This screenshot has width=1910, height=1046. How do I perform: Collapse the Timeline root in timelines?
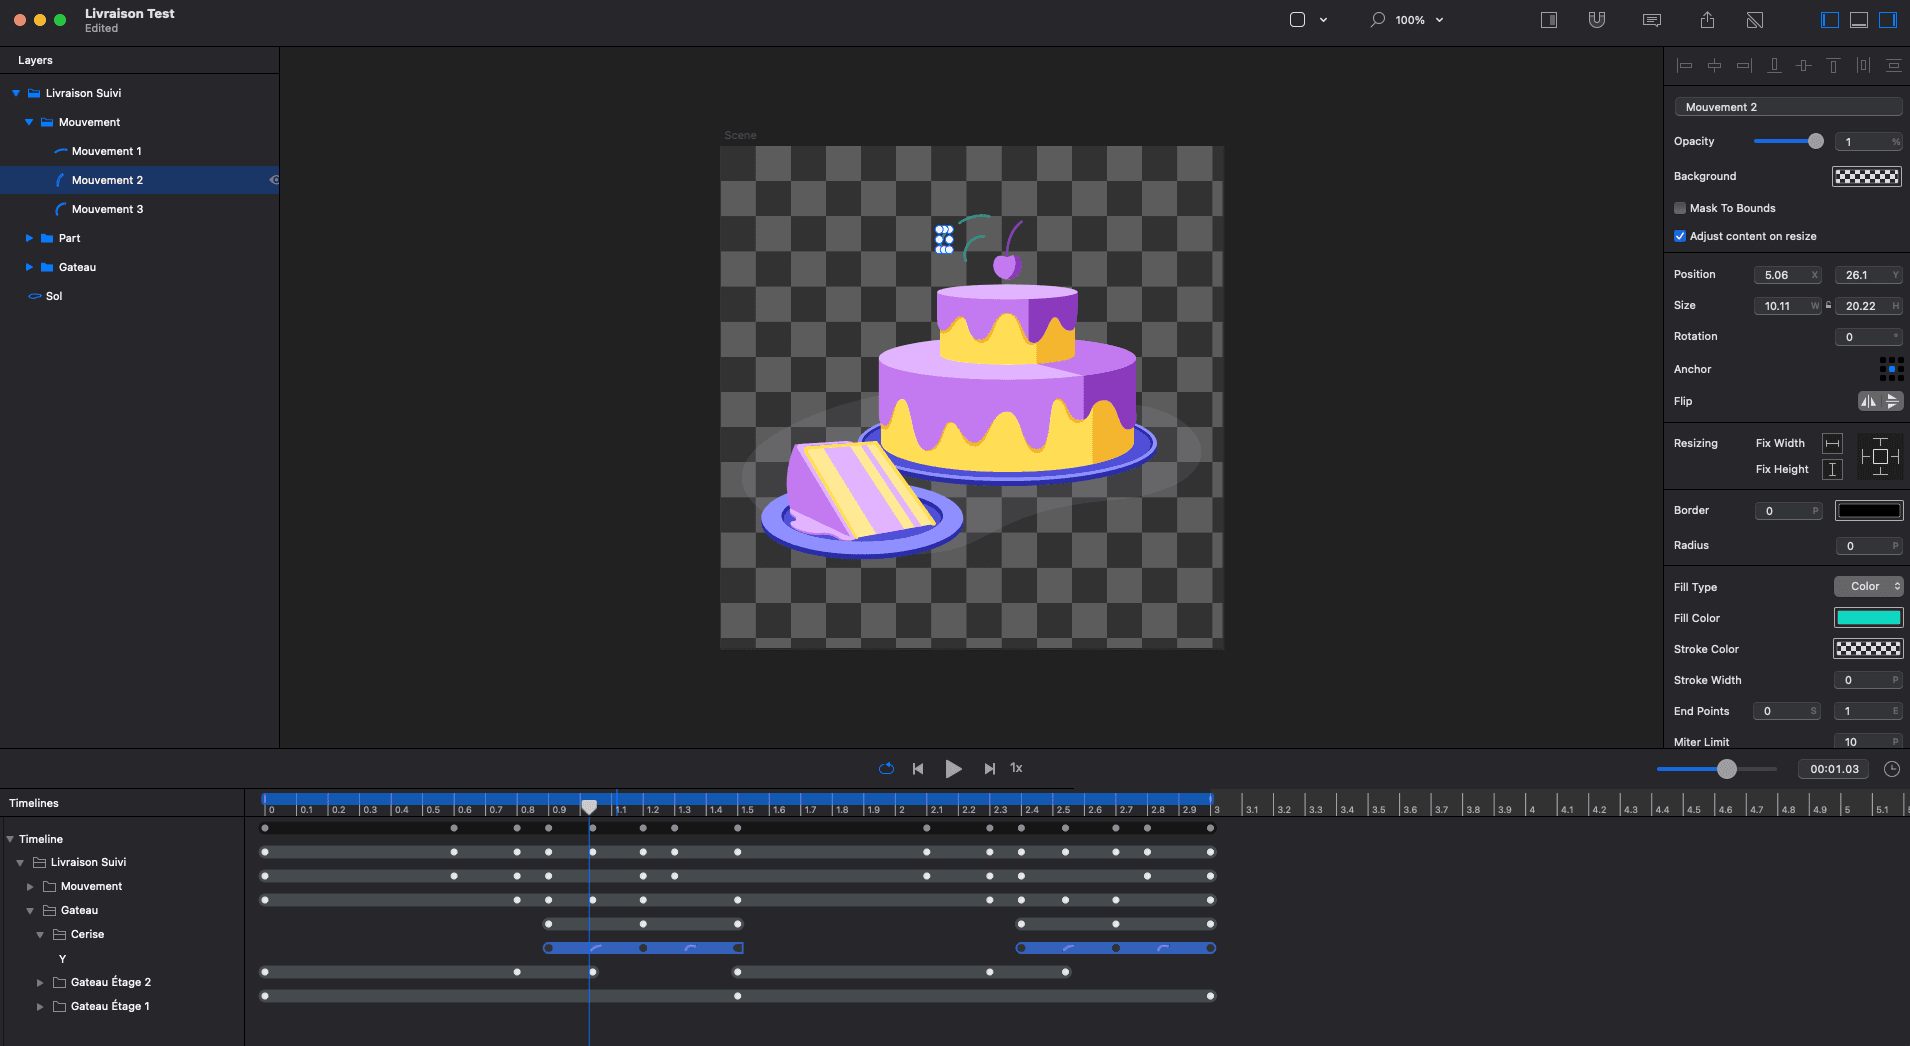(x=10, y=839)
